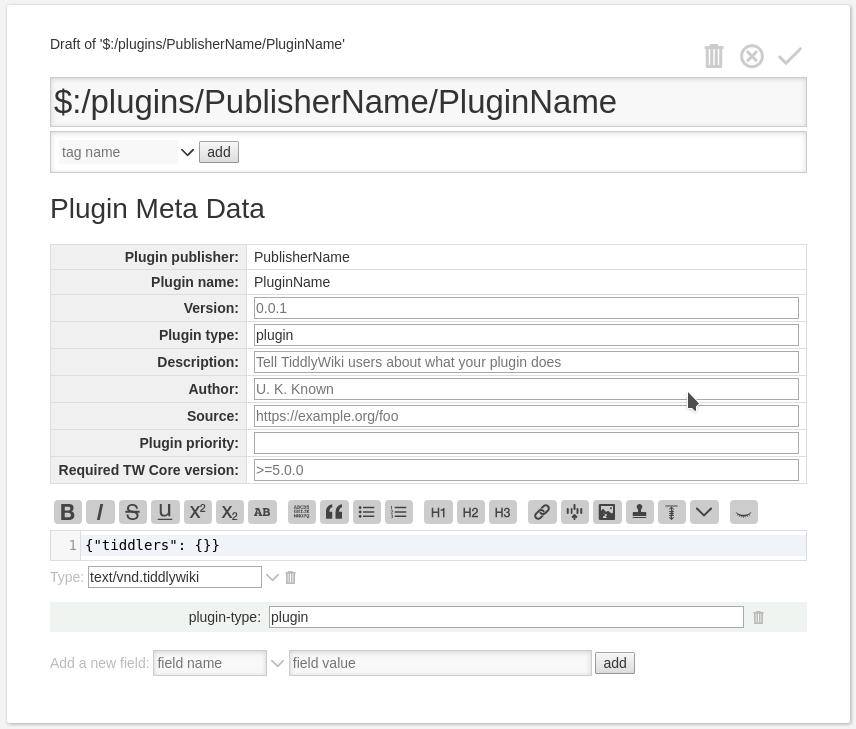856x729 pixels.
Task: Click the Source URL input field
Action: coord(526,416)
